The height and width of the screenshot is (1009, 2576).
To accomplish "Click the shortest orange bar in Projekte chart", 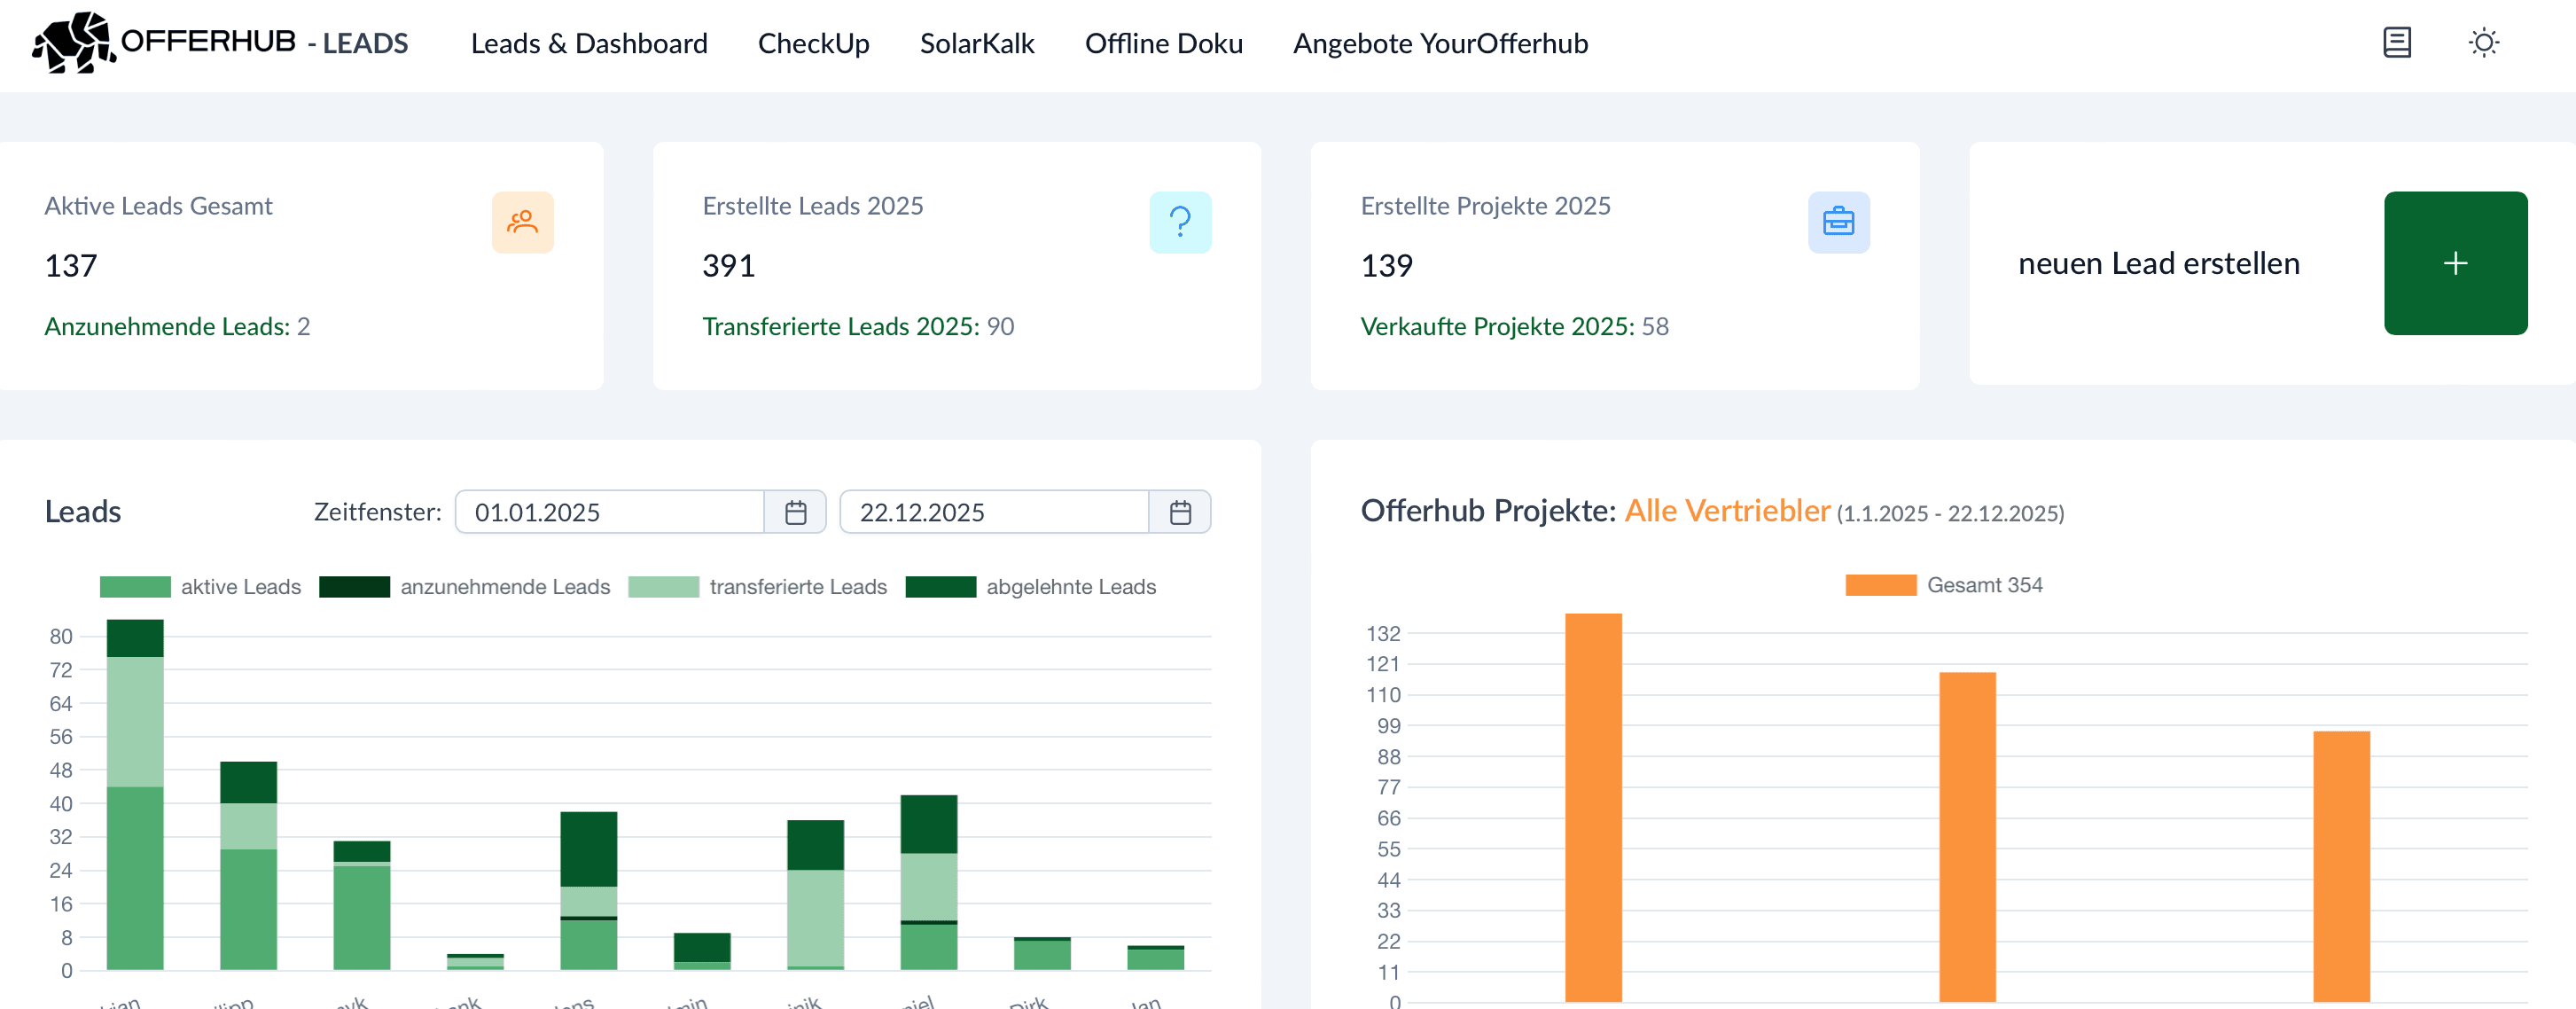I will click(x=2341, y=866).
